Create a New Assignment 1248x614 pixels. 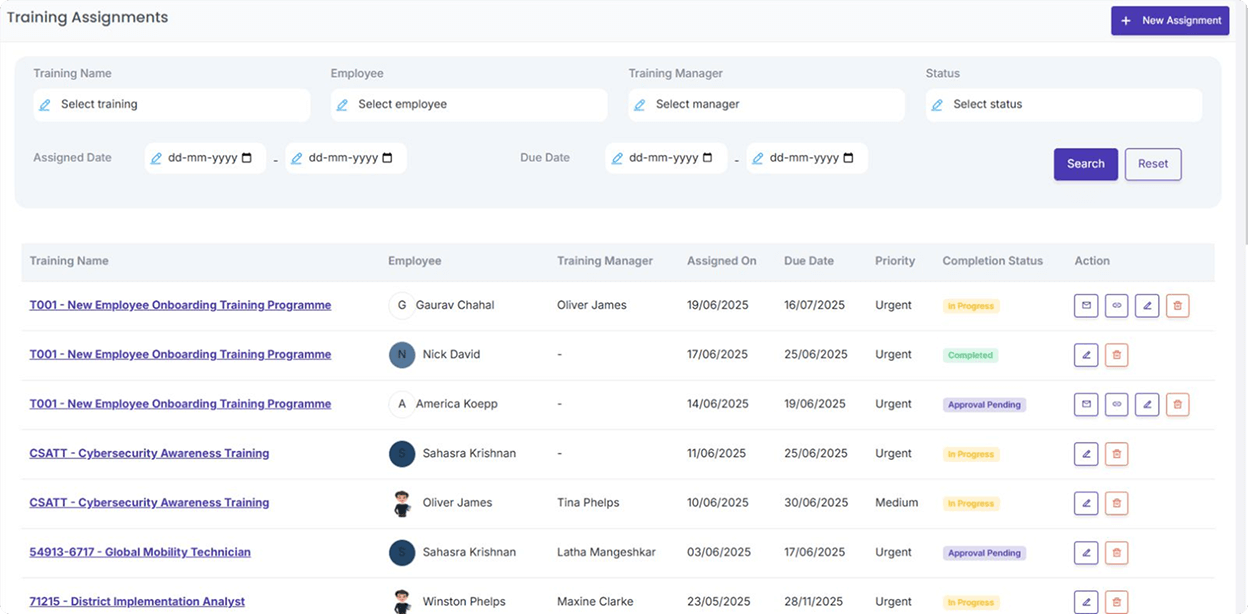[1170, 21]
